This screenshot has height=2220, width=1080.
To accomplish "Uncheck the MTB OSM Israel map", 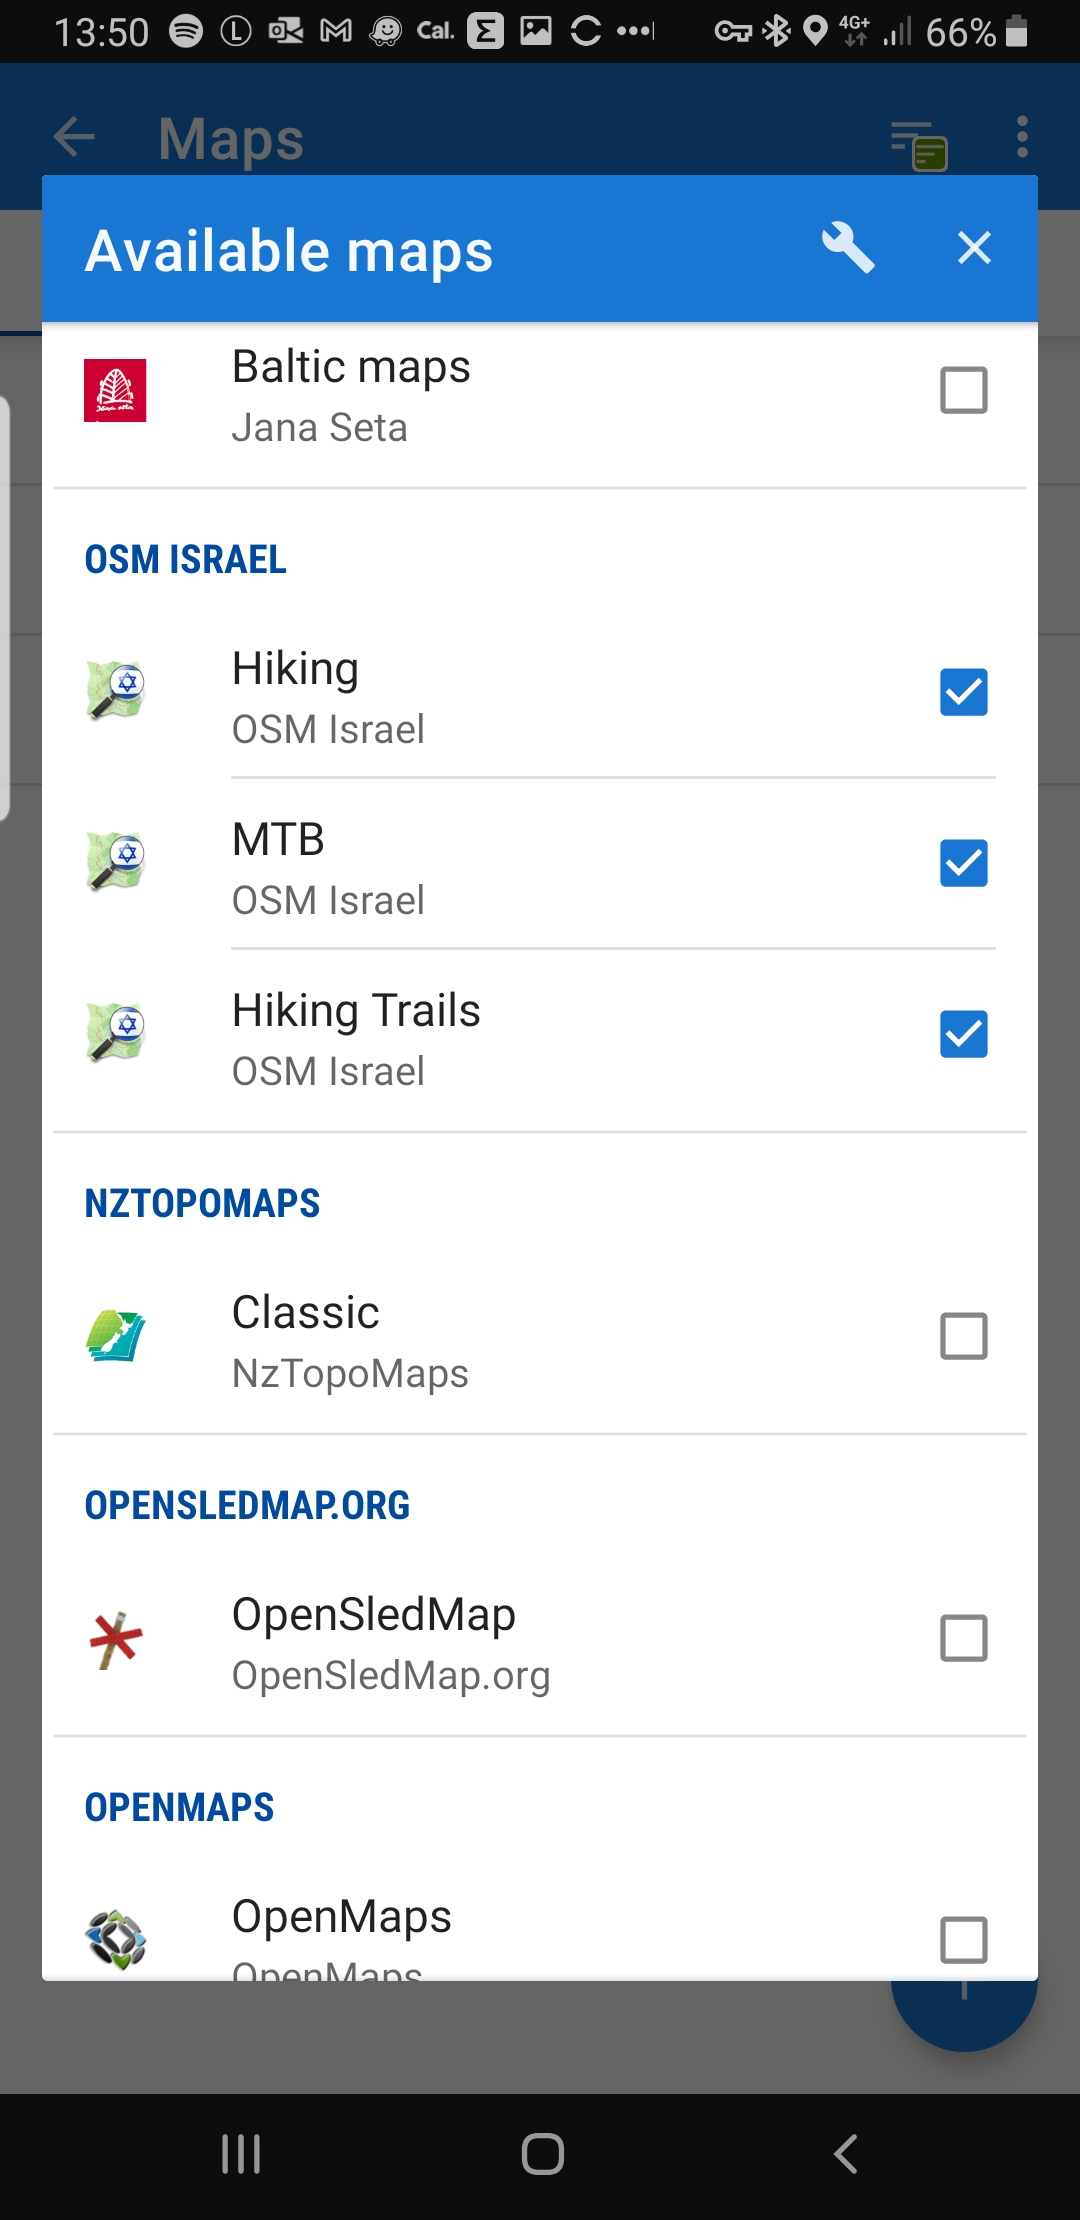I will pyautogui.click(x=963, y=863).
